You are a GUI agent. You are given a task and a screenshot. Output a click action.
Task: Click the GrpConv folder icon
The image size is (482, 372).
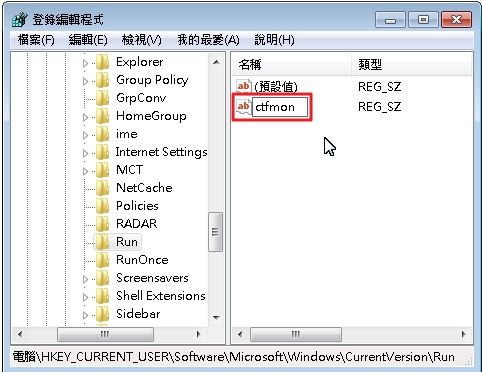[x=102, y=98]
